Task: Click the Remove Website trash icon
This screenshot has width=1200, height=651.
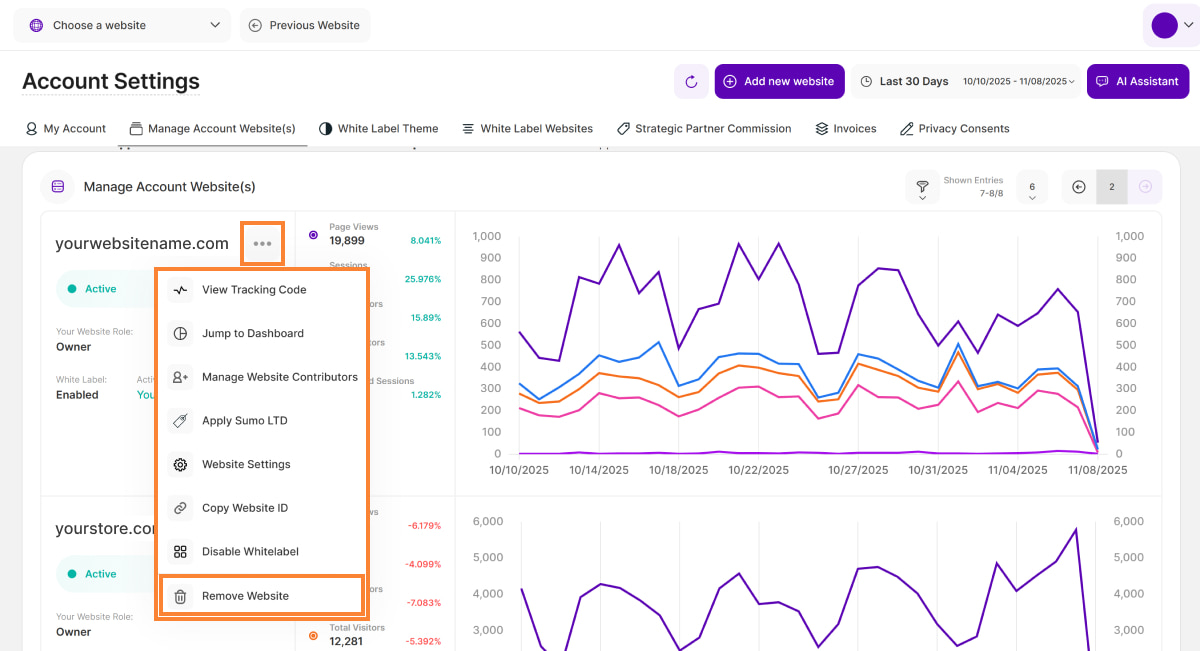Action: [x=180, y=596]
